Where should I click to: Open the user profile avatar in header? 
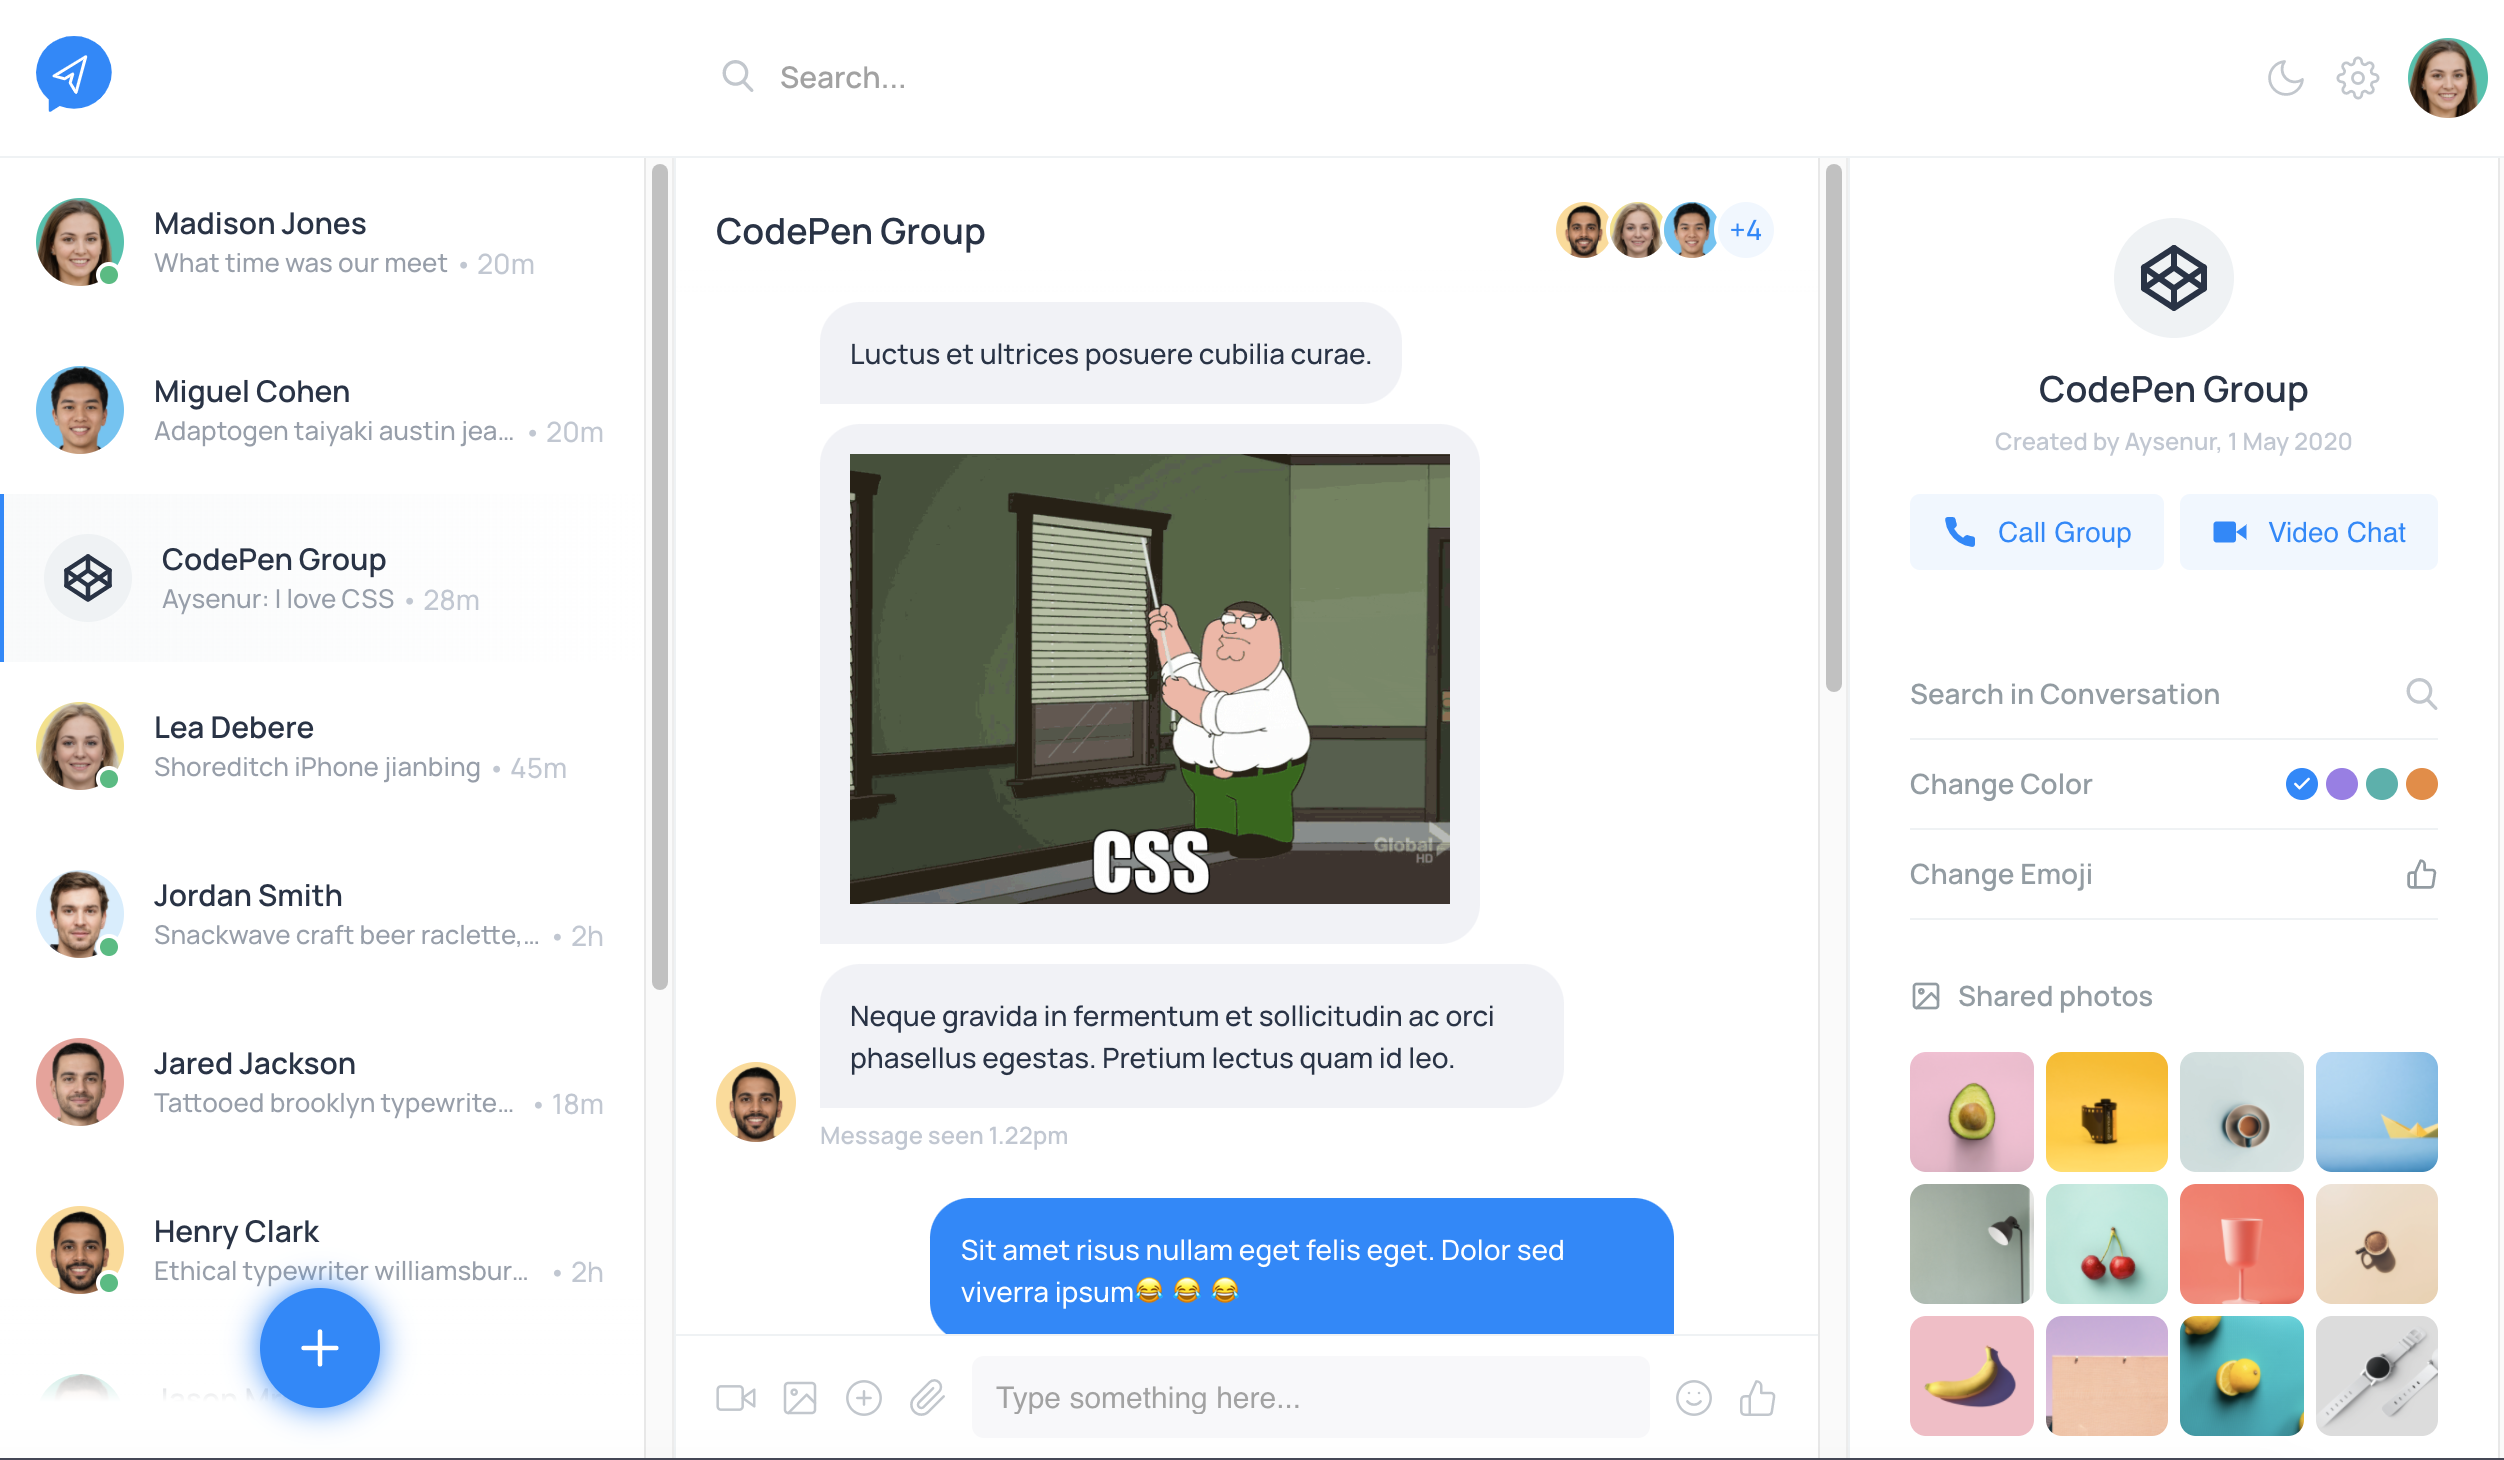click(x=2447, y=78)
